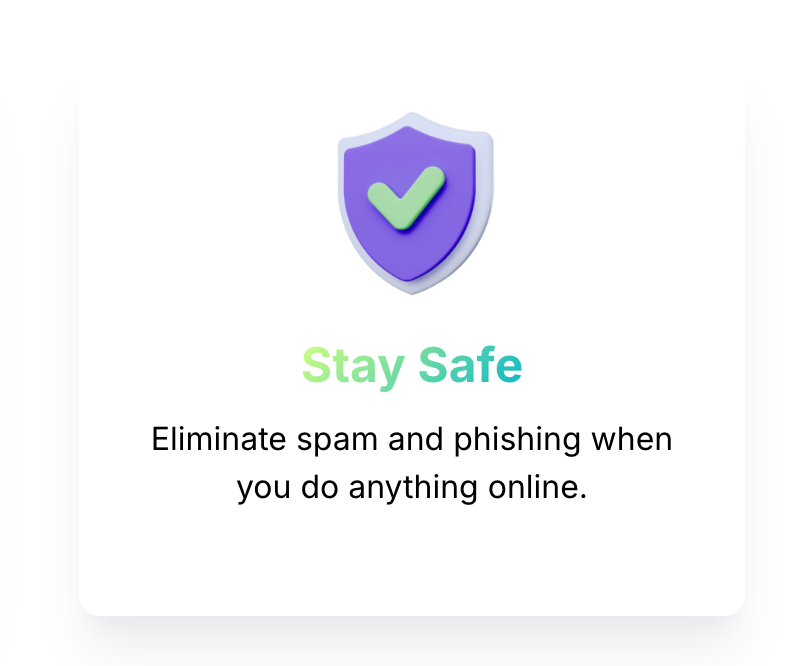Click the word "you" starting the second line
Image resolution: width=786 pixels, height=666 pixels.
pos(263,490)
